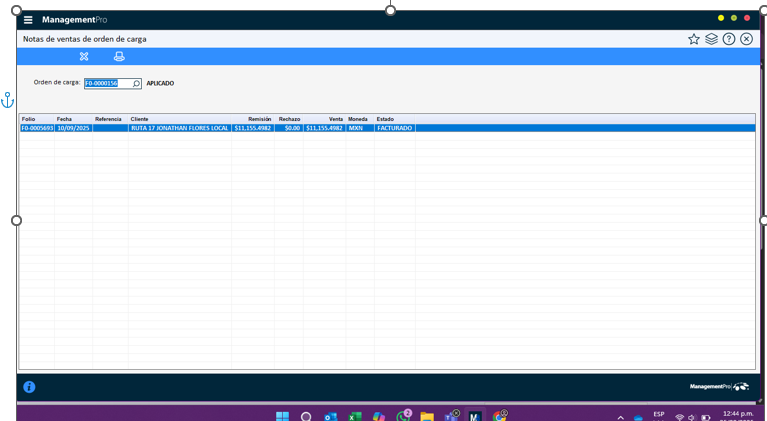Open help with the question mark icon
Image resolution: width=767 pixels, height=421 pixels.
(729, 39)
